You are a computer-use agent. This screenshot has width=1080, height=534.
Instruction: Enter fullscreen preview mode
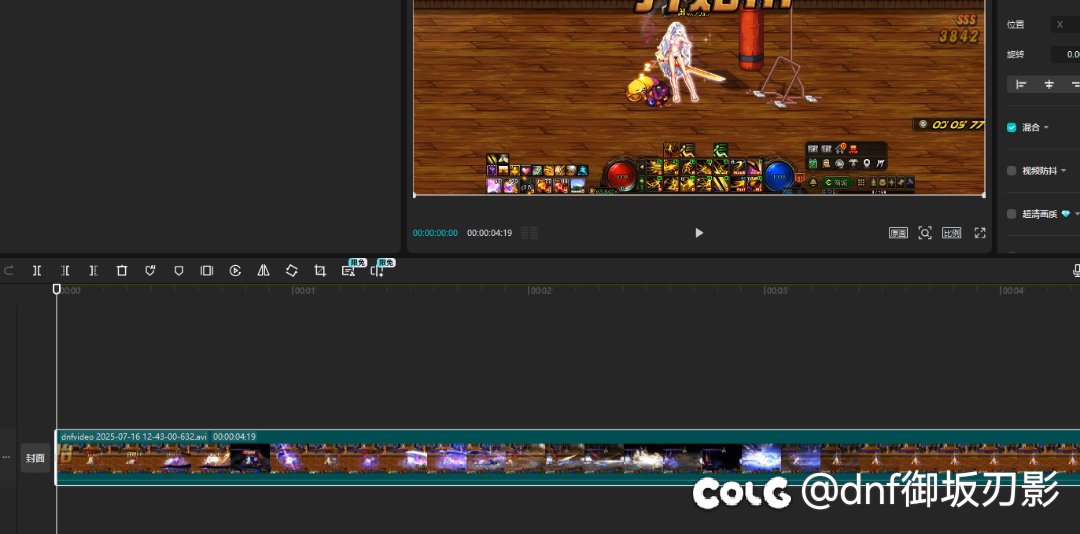[x=980, y=233]
